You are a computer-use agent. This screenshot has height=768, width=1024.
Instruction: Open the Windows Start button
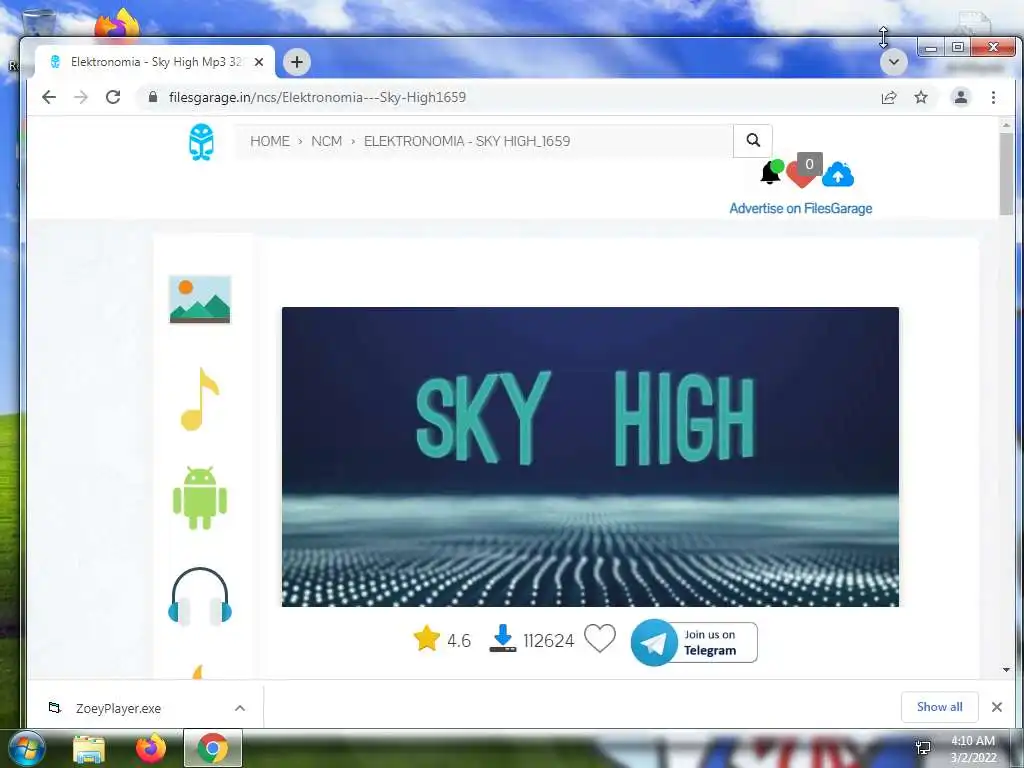tap(25, 749)
